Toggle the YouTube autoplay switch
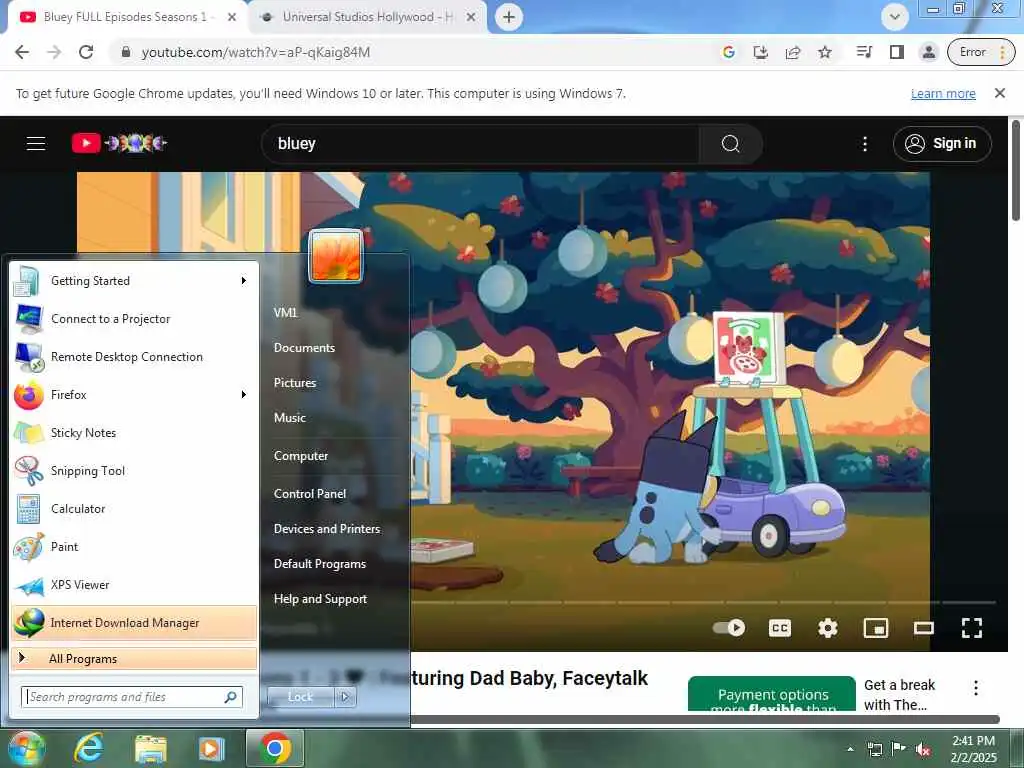The image size is (1024, 768). click(728, 628)
